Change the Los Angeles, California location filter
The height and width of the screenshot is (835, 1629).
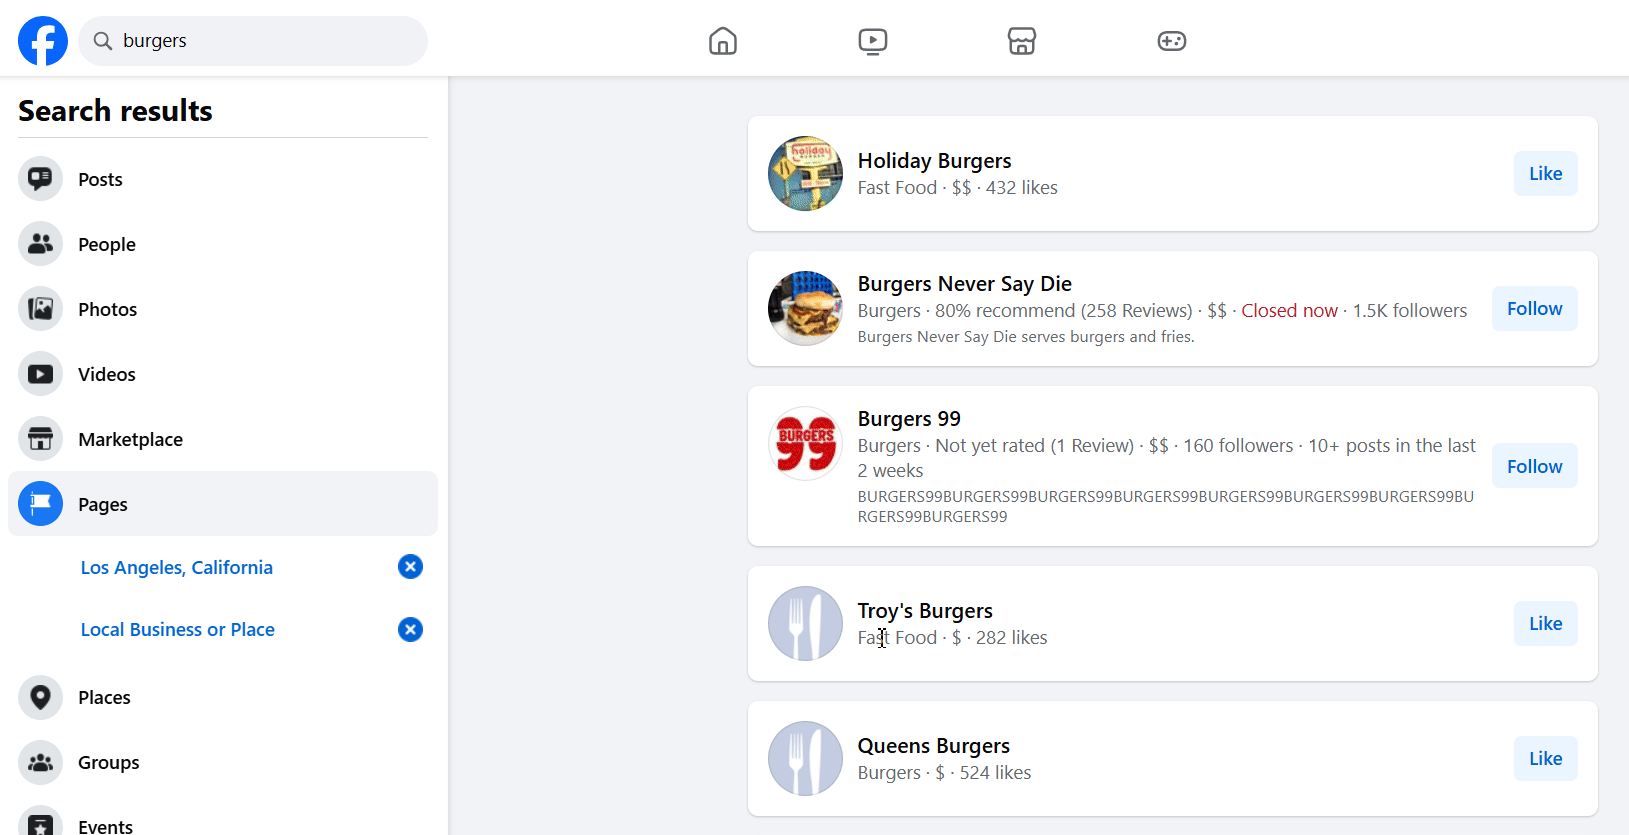(x=177, y=567)
